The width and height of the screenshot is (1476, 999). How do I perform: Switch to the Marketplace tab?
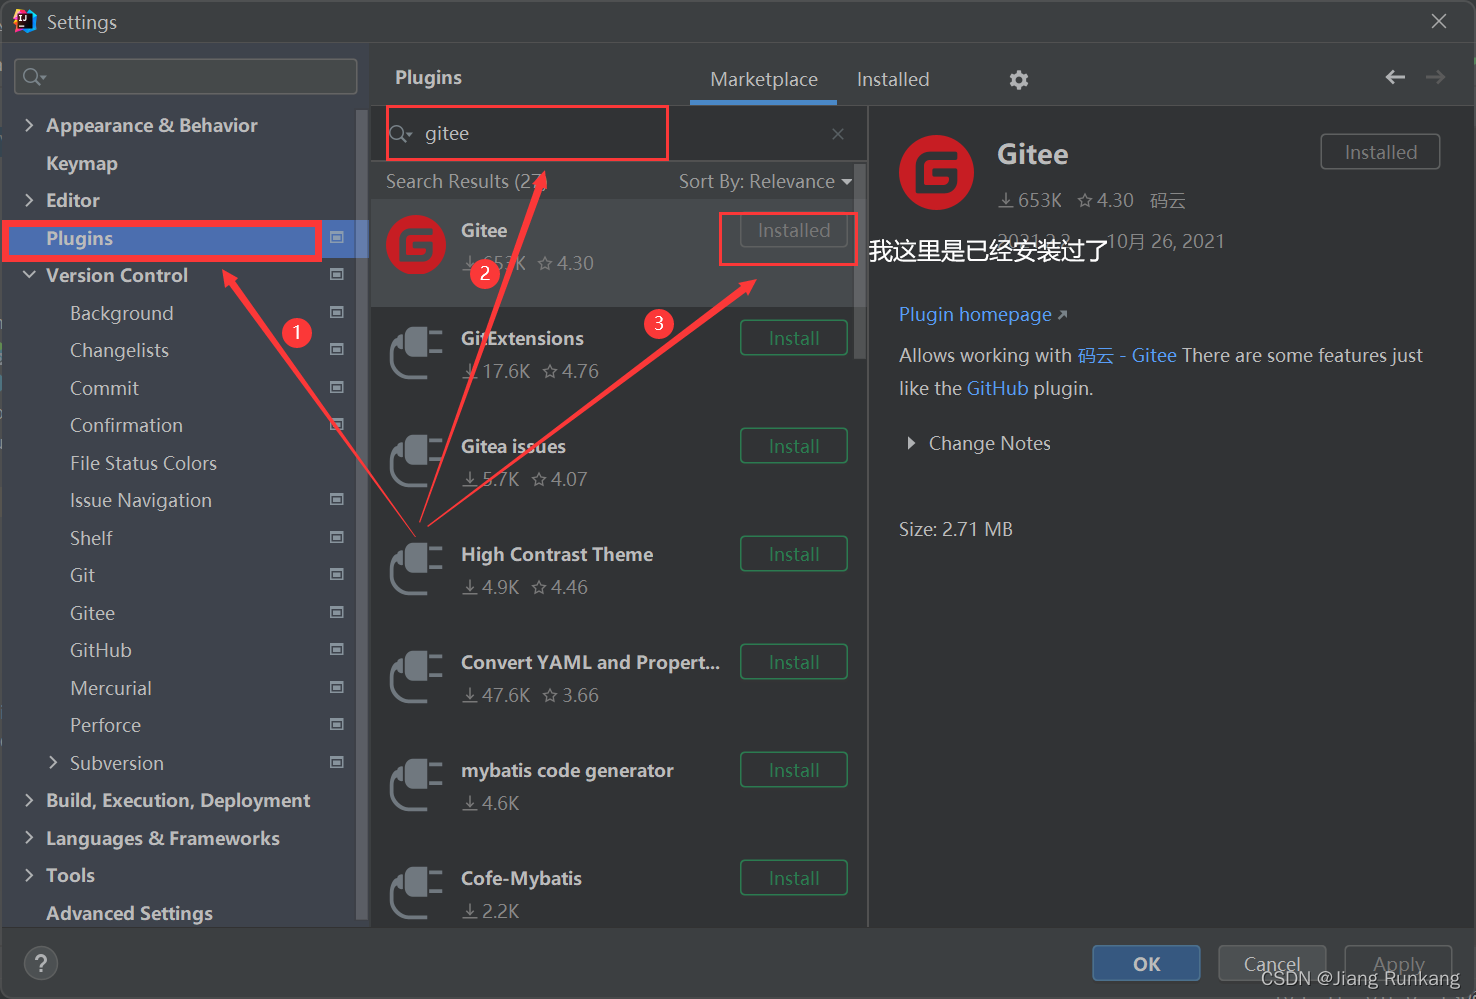[x=764, y=79]
